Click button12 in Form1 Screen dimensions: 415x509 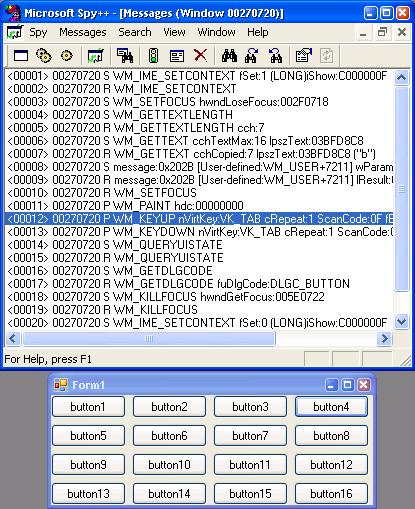[331, 465]
